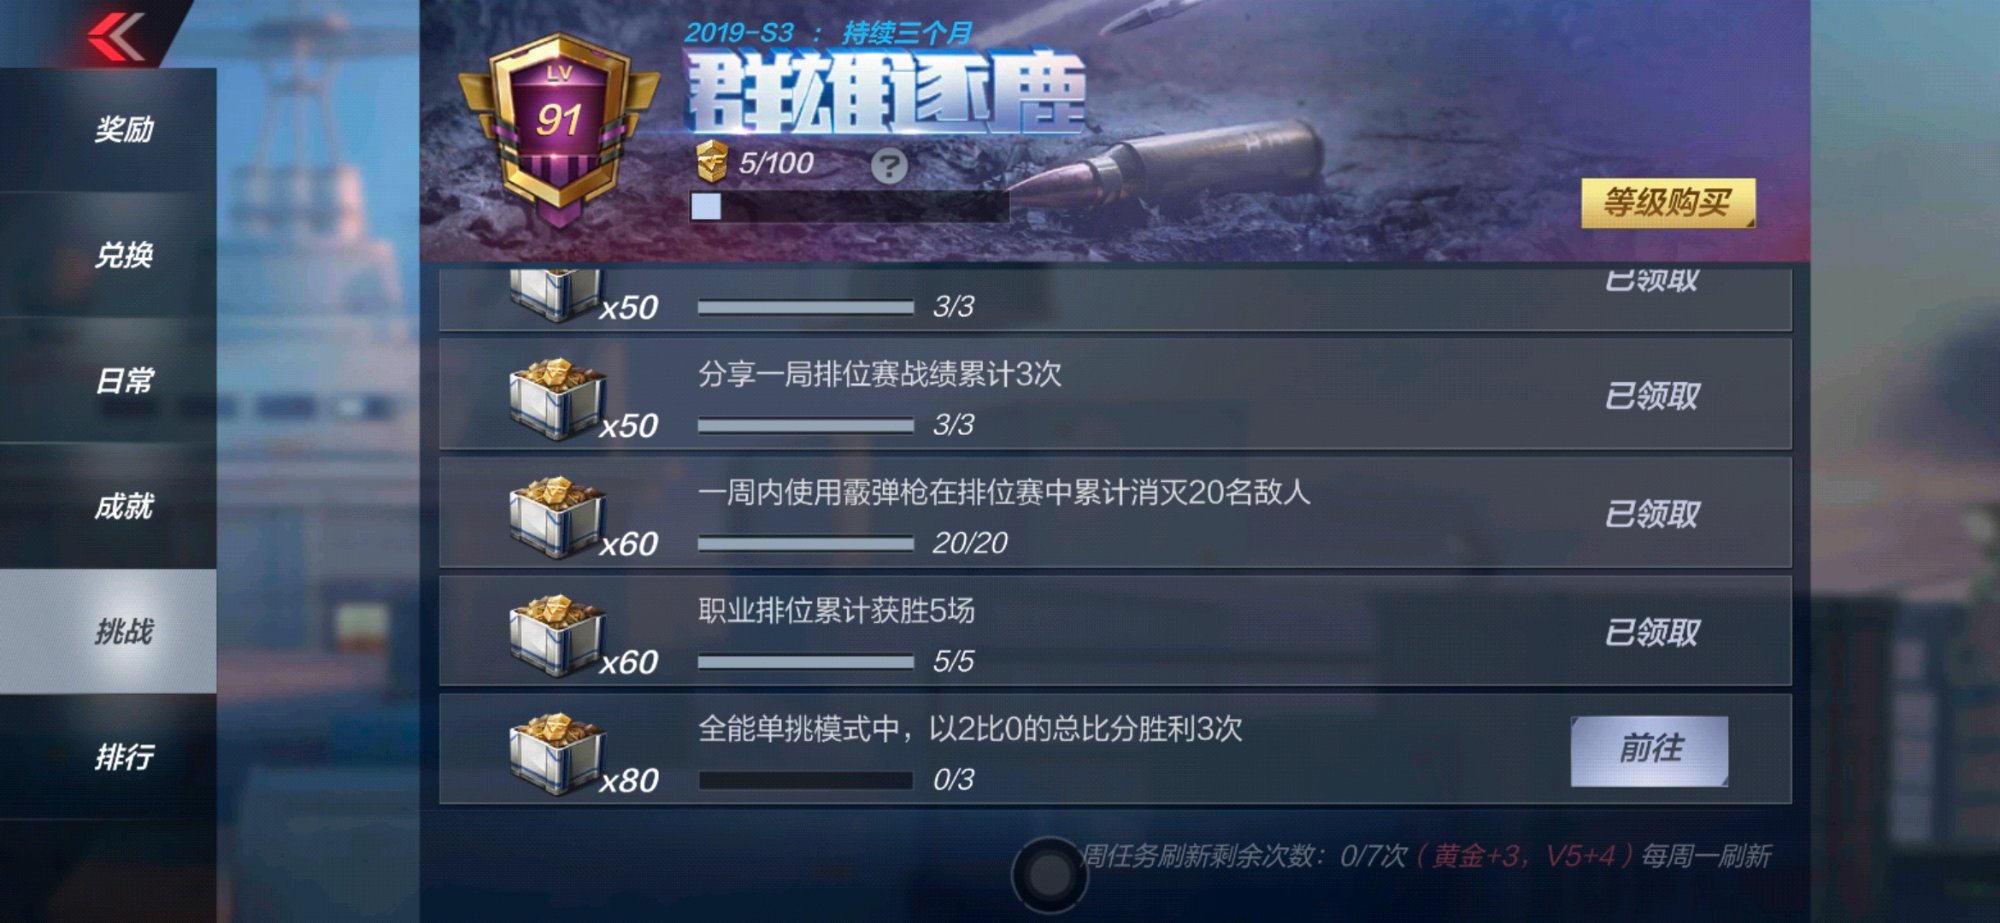Open the question mark help icon

click(x=889, y=165)
